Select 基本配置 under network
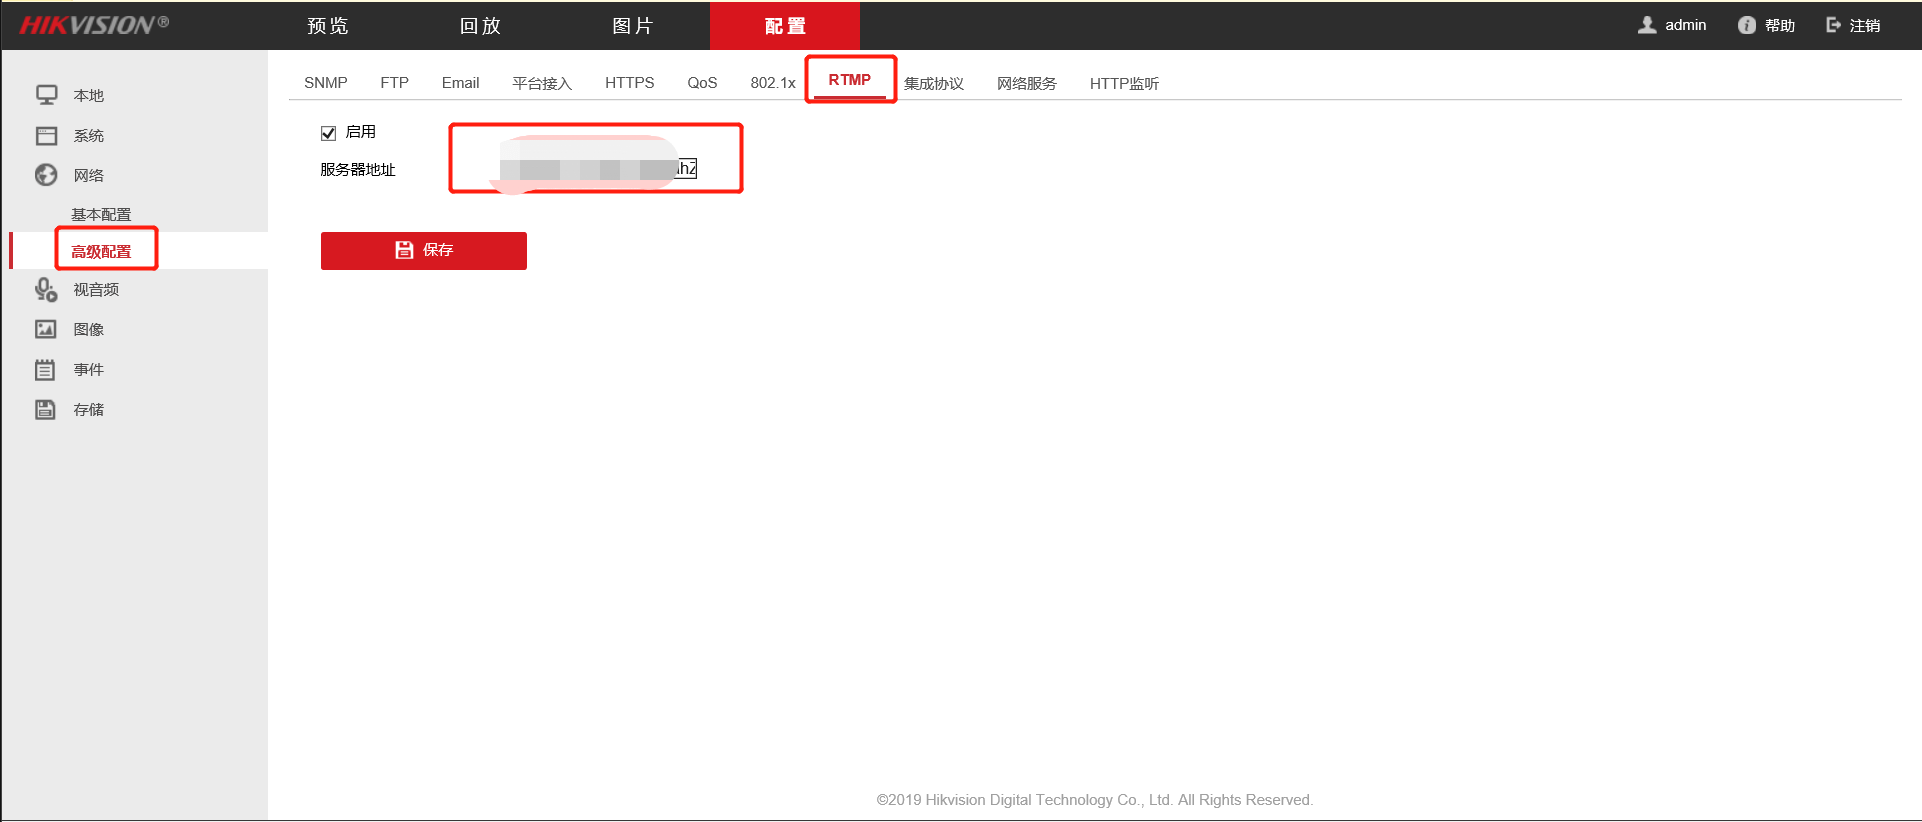The width and height of the screenshot is (1922, 822). pos(101,214)
